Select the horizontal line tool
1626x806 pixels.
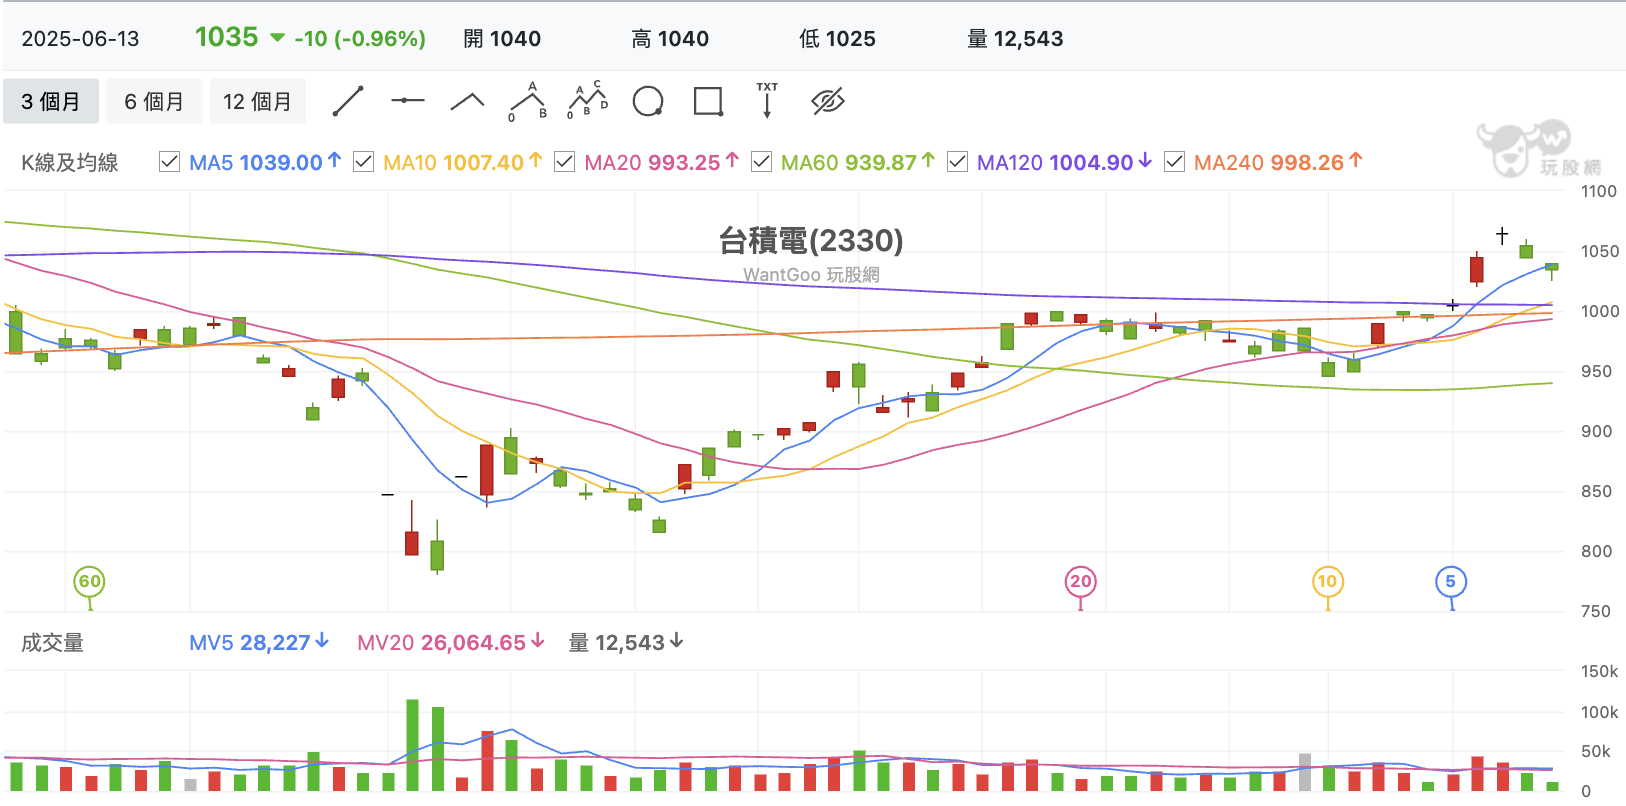point(408,101)
